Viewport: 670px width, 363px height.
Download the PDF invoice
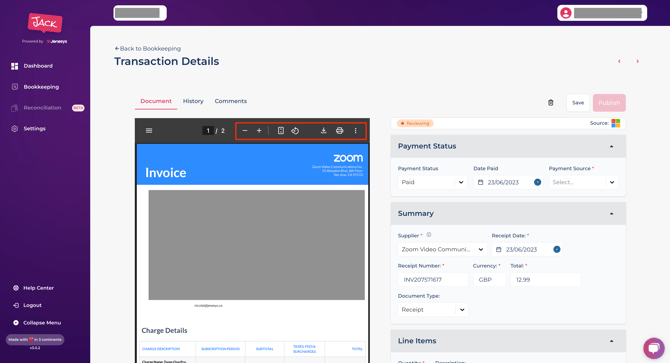[323, 131]
